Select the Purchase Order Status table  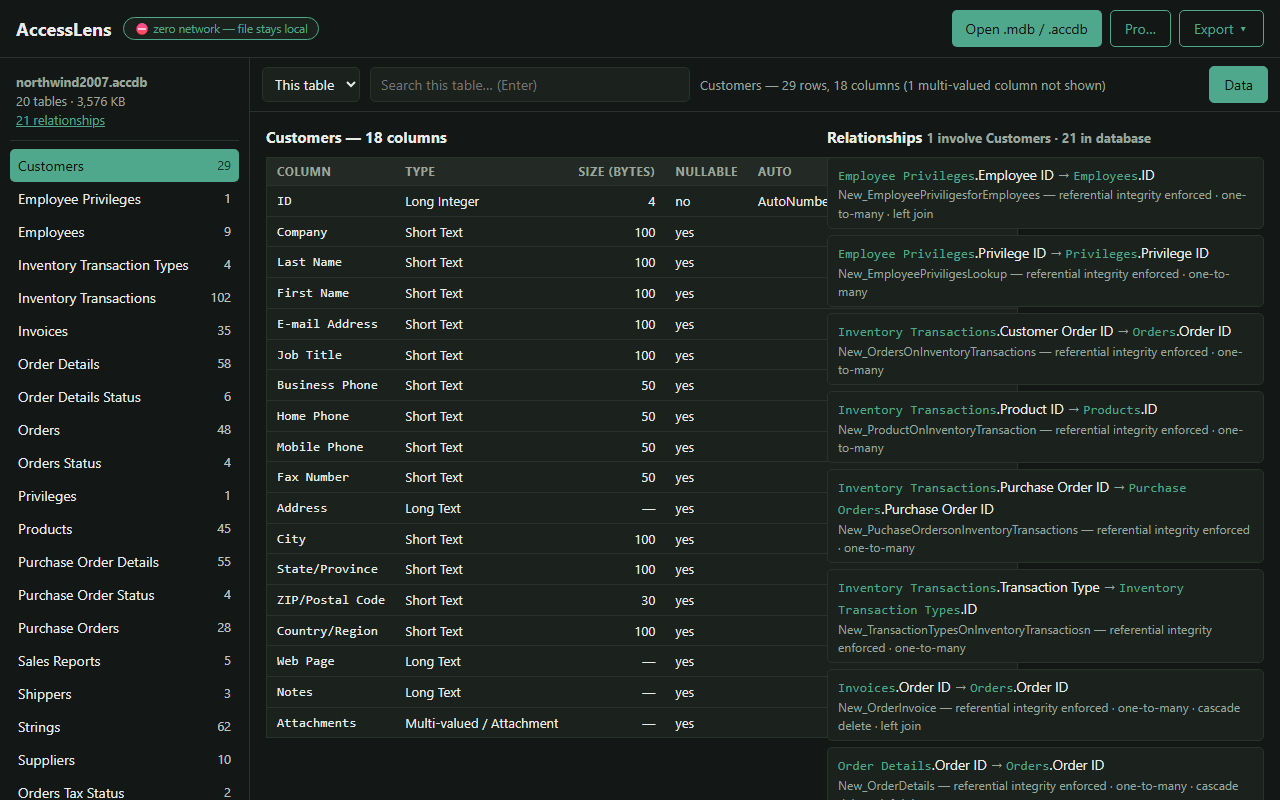point(124,595)
